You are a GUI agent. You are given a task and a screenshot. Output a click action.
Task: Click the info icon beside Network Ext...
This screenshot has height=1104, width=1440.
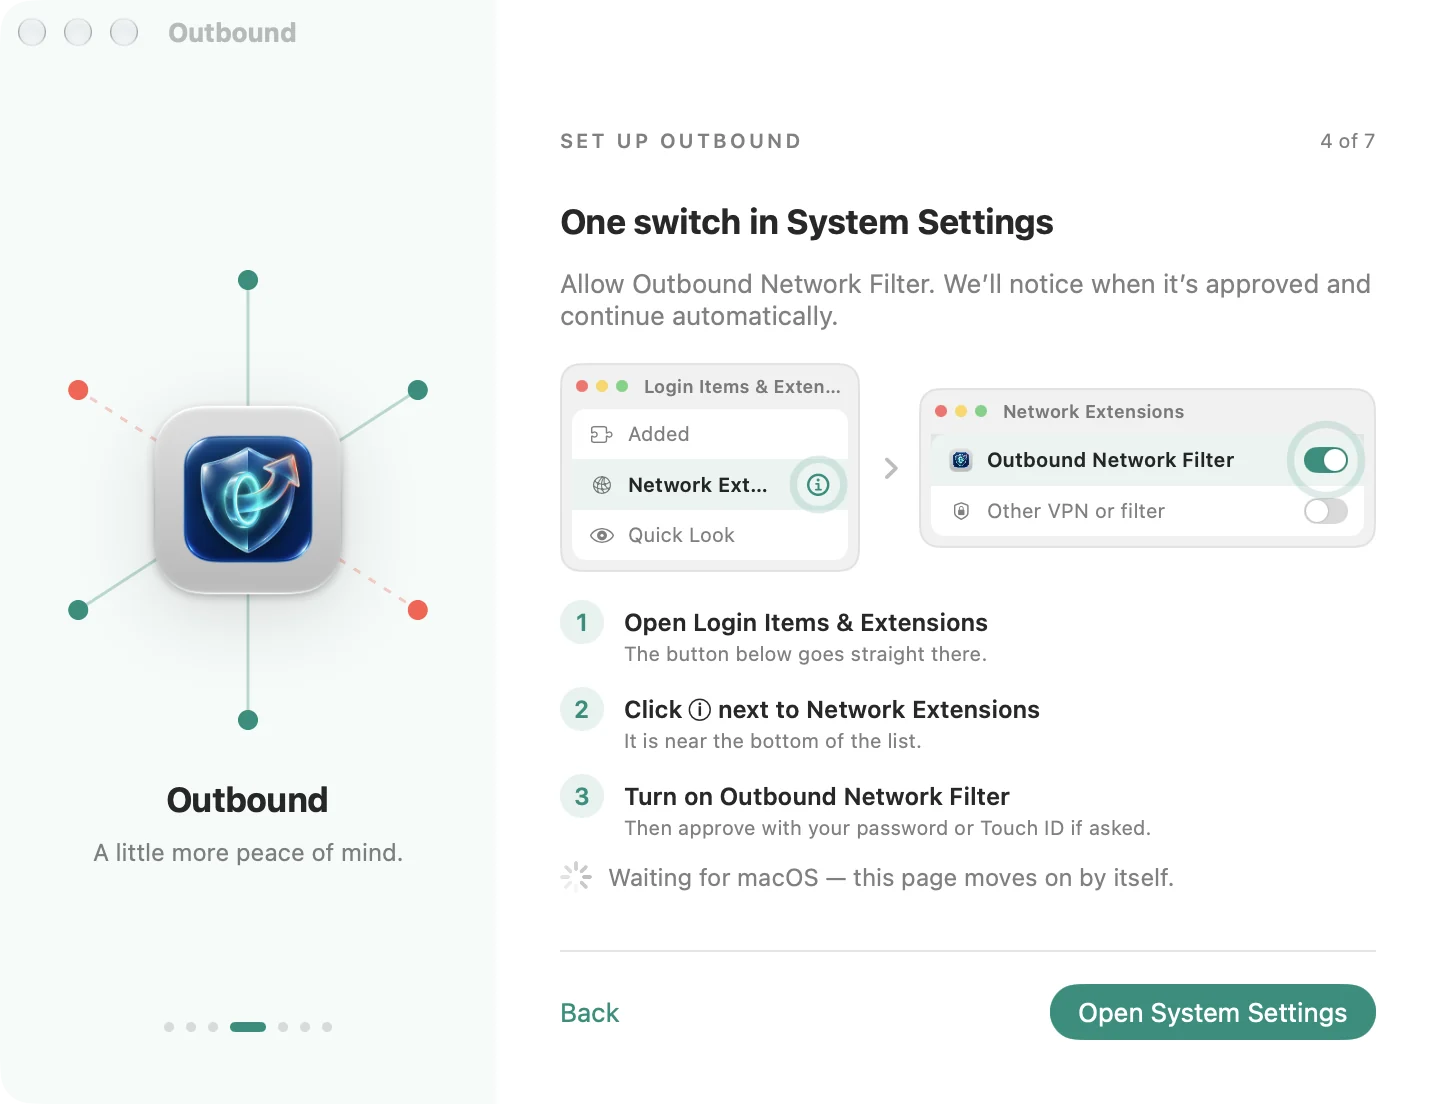coord(818,485)
